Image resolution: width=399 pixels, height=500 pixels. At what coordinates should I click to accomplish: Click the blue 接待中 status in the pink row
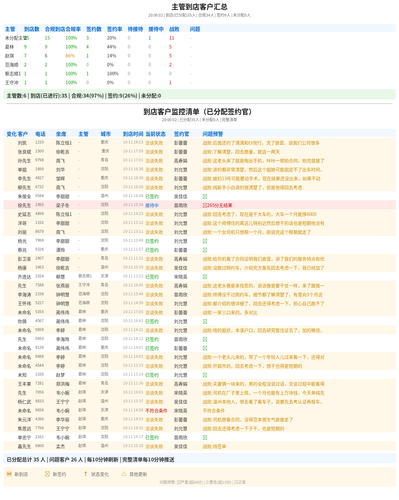tap(152, 205)
